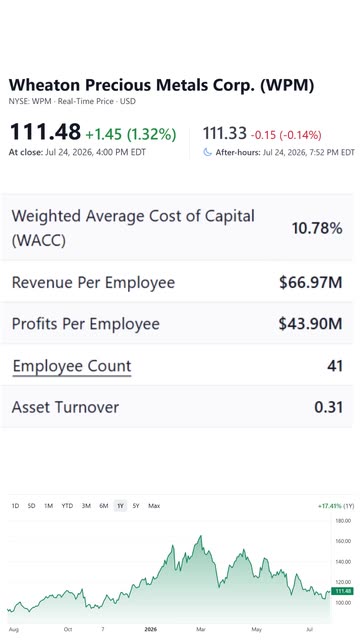Select the WACC row
Image resolution: width=360 pixels, height=640 pixels.
pos(176,228)
